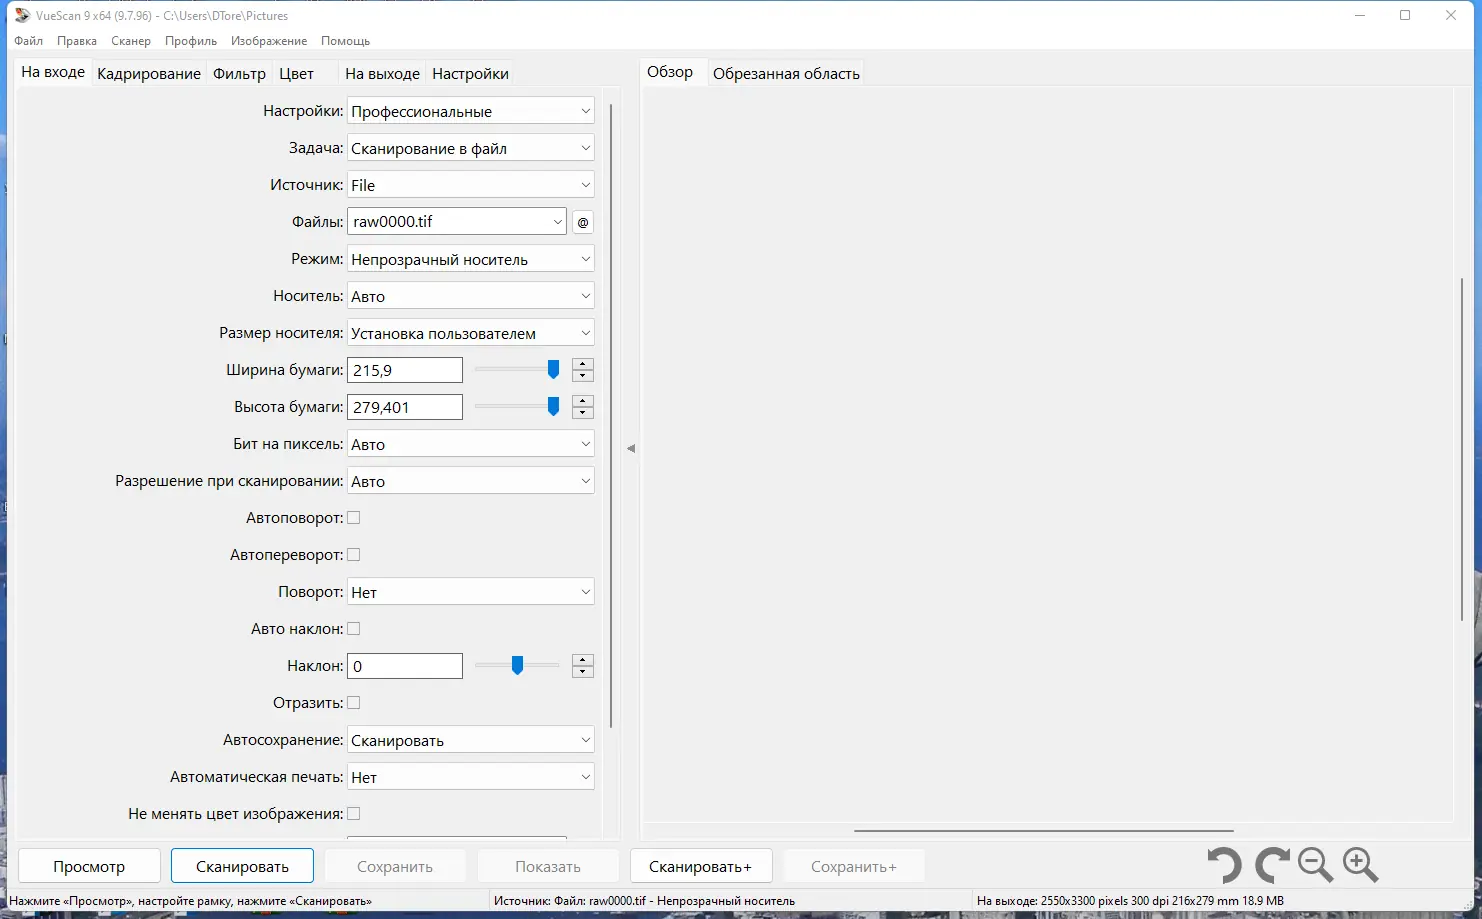This screenshot has height=919, width=1482.
Task: Open the Настройки tab
Action: click(470, 74)
